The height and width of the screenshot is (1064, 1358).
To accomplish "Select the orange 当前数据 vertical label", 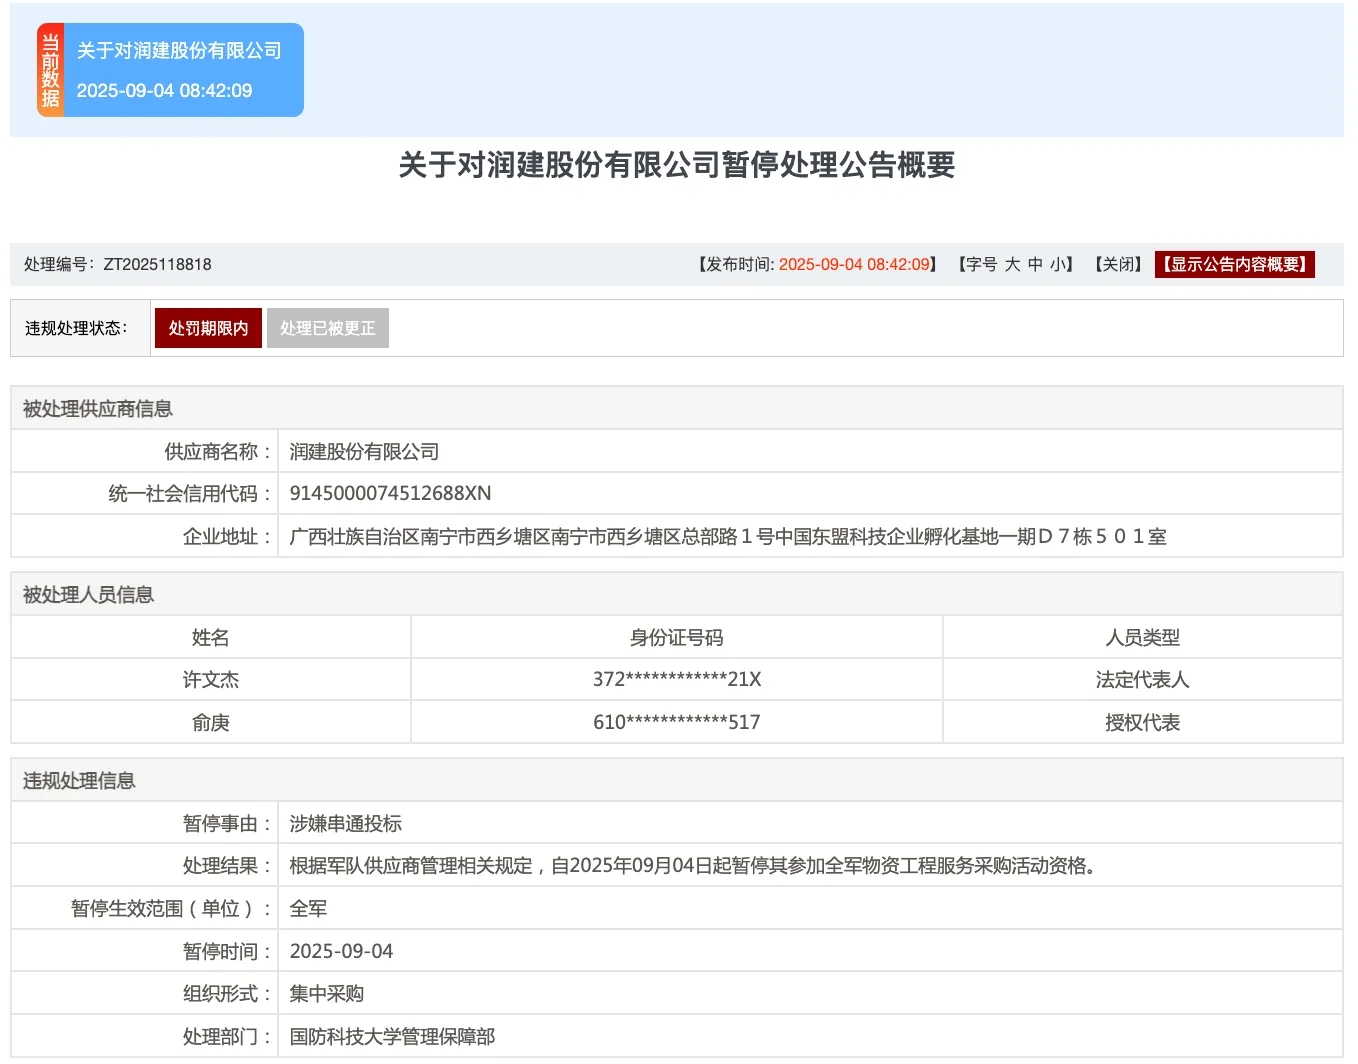I will (x=50, y=70).
